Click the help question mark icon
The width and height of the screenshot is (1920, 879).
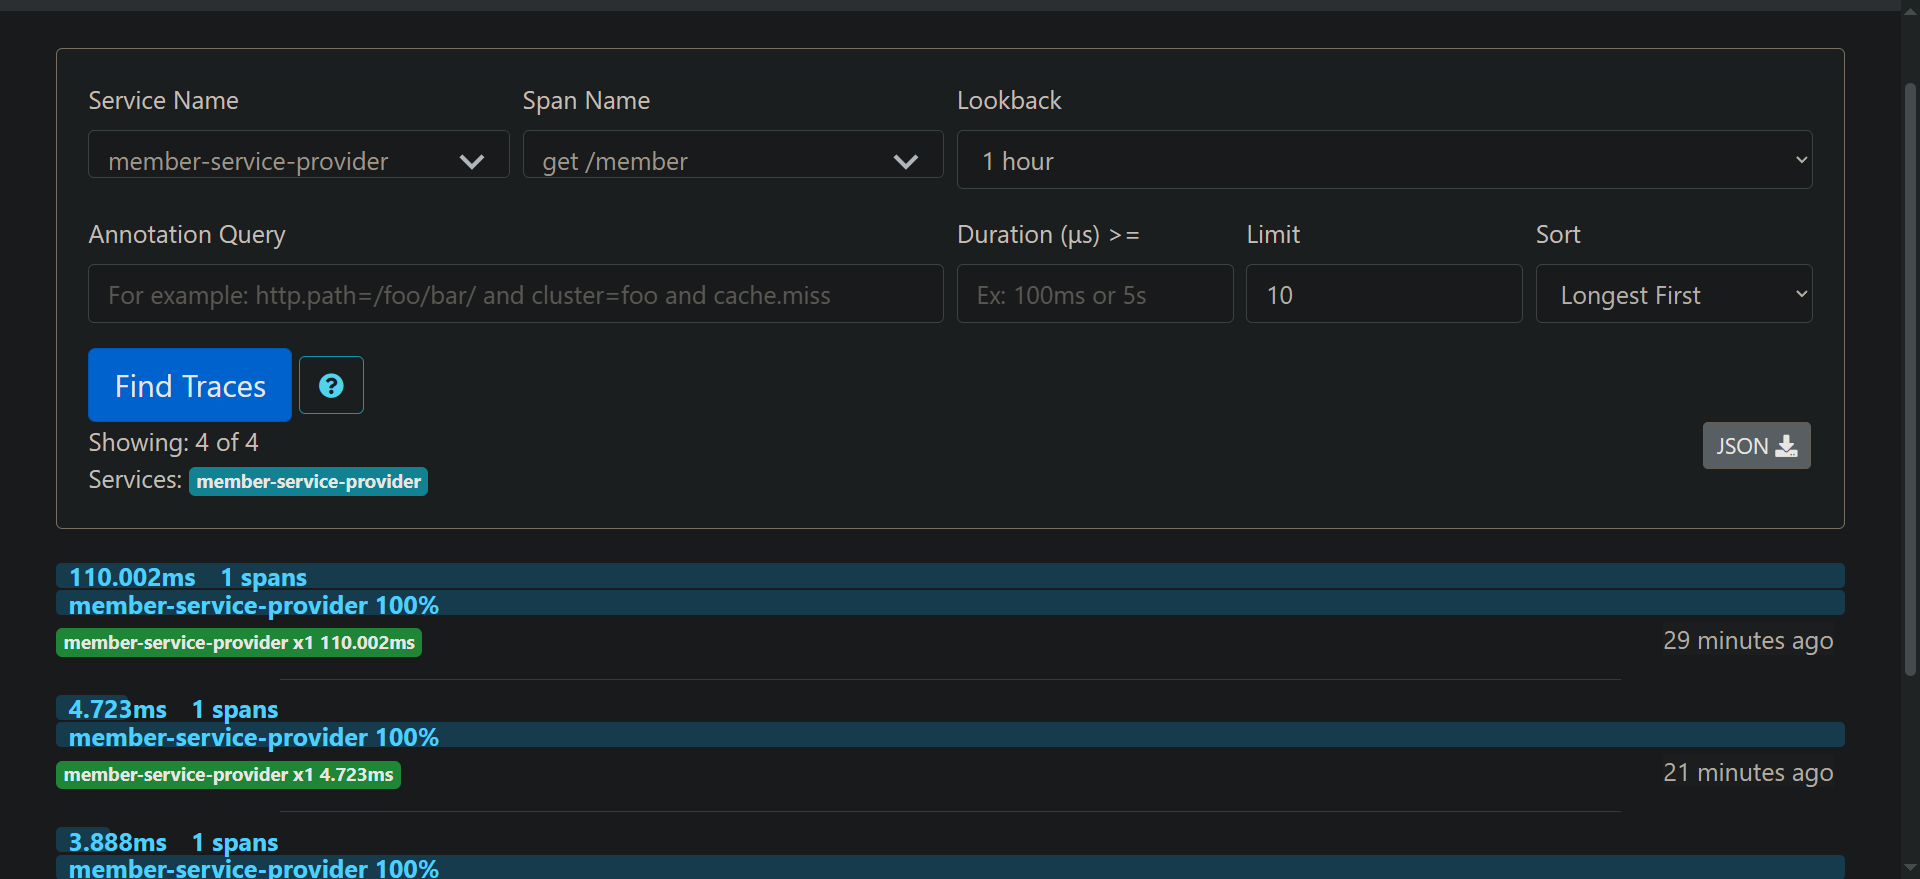(x=331, y=385)
